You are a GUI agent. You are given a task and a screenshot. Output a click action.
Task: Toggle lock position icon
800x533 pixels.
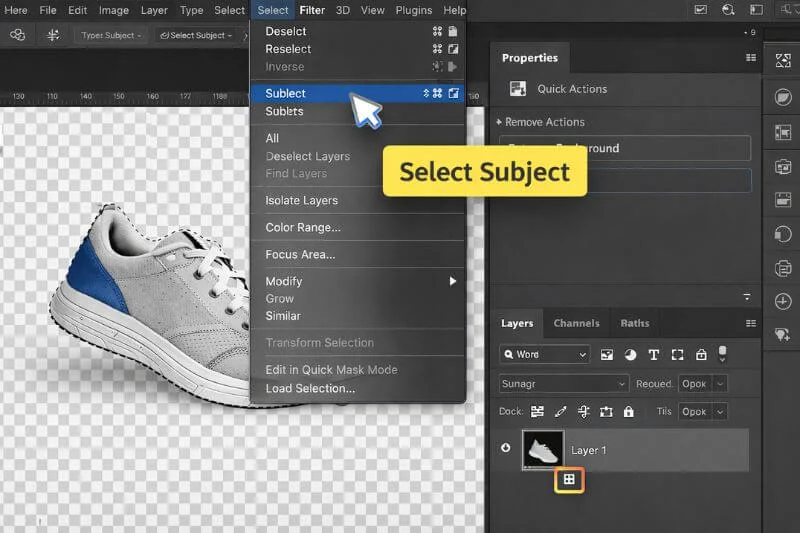tap(583, 412)
